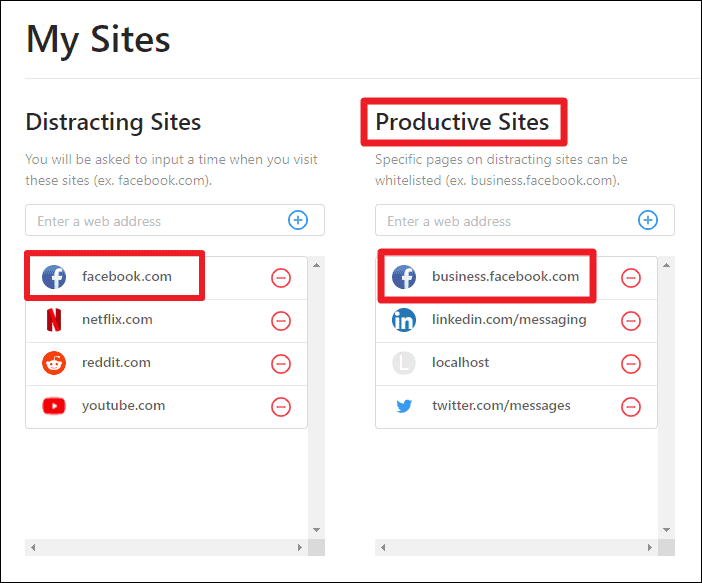Image resolution: width=702 pixels, height=583 pixels.
Task: Click the Productive Sites heading
Action: [462, 122]
